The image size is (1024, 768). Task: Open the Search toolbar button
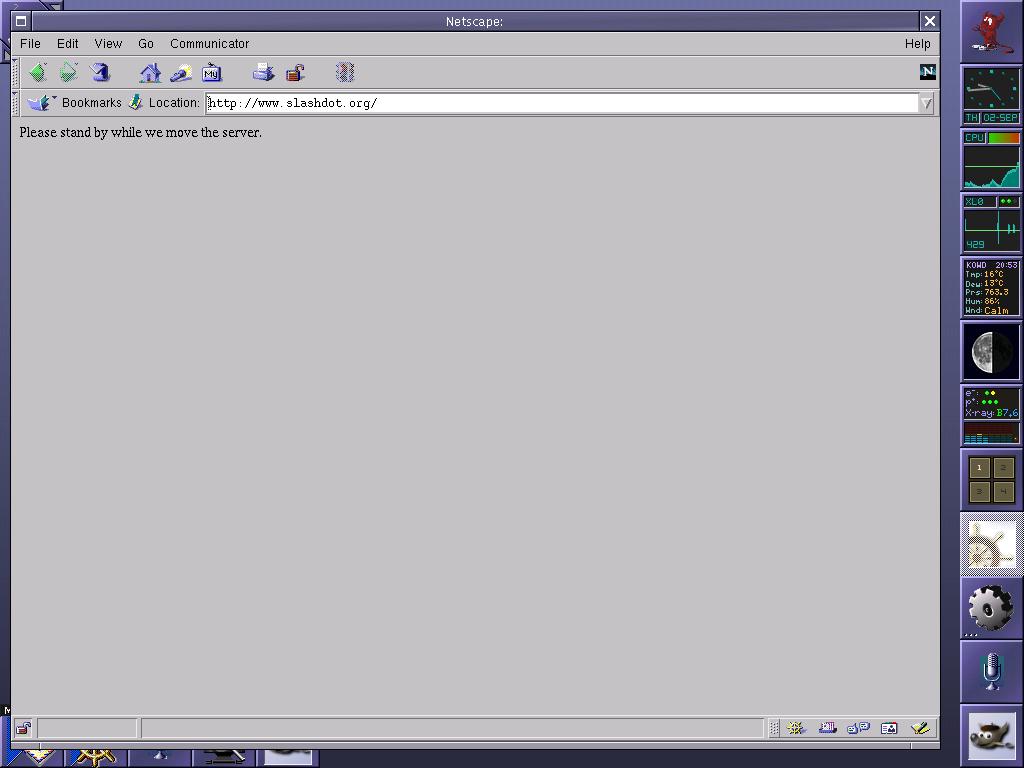tap(181, 72)
